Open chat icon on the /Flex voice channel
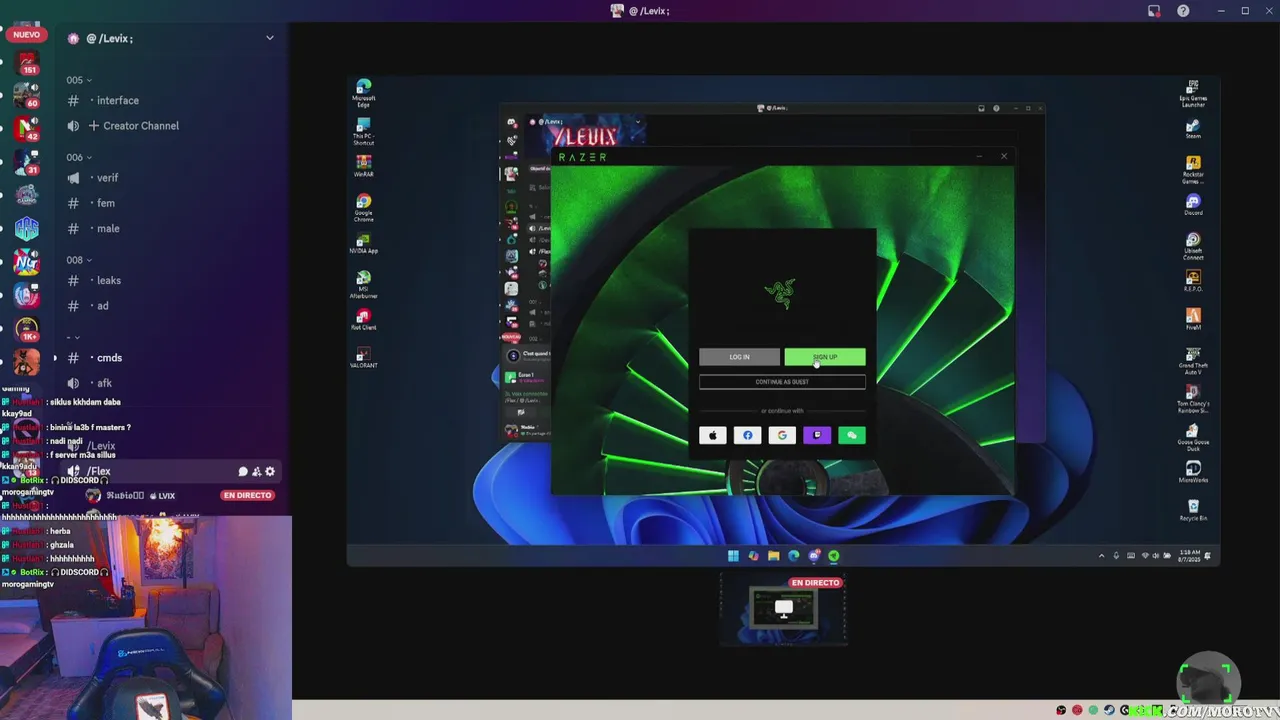Screen dimensions: 1280x720 coord(243,472)
